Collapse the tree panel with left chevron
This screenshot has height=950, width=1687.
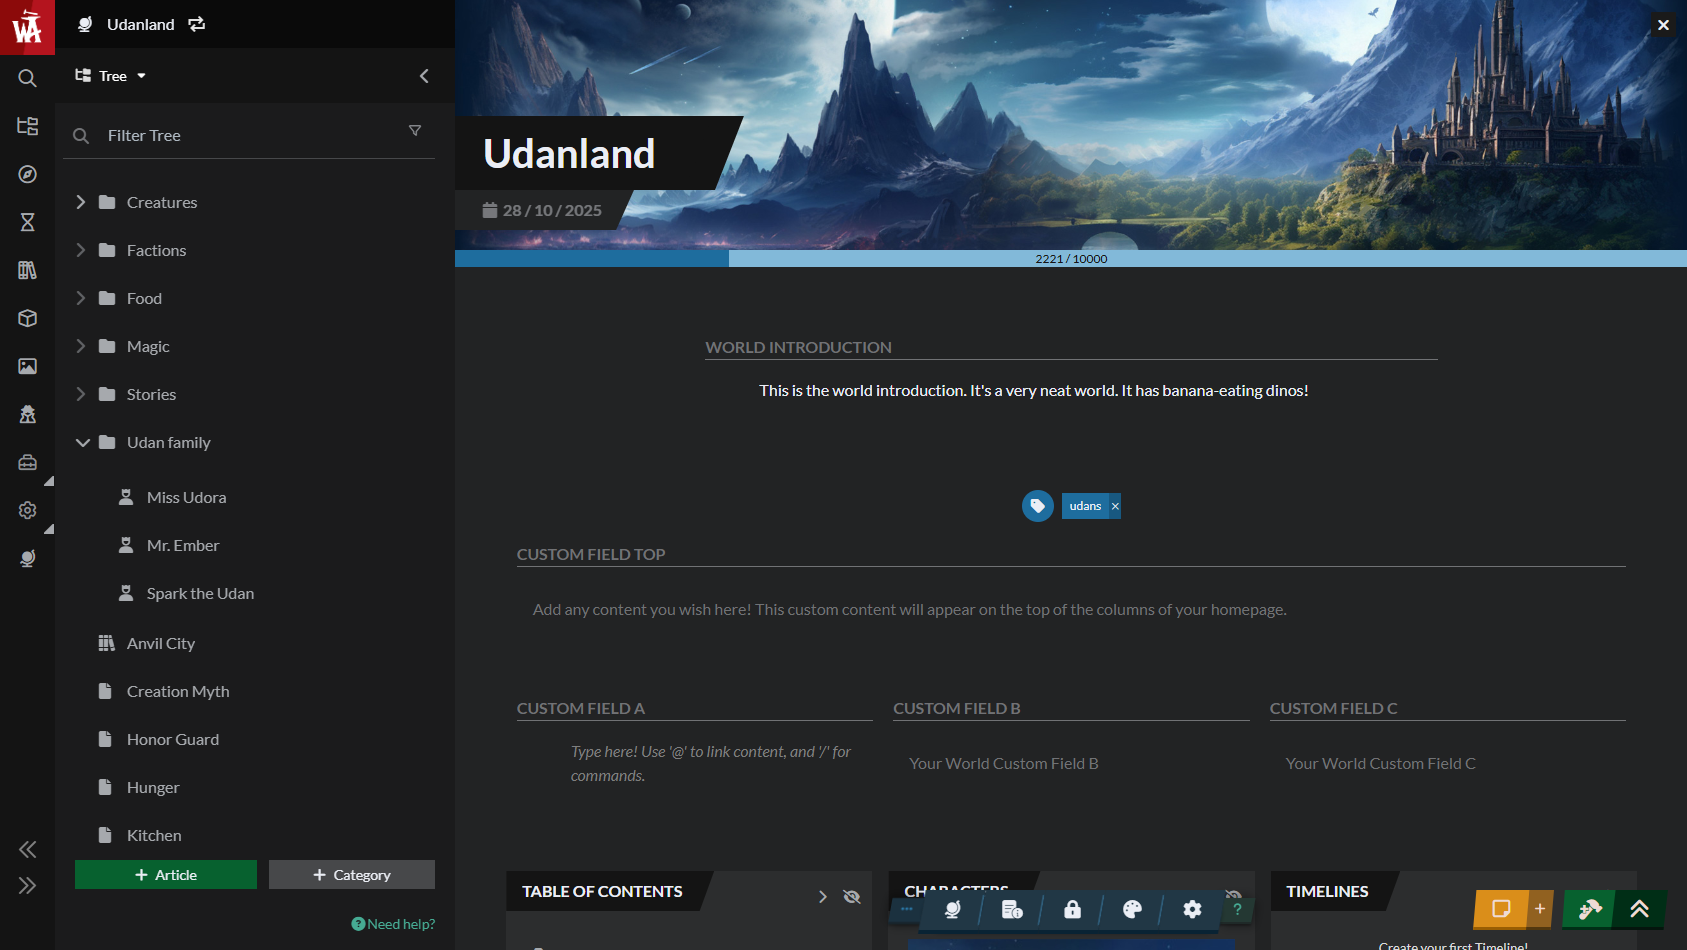[424, 76]
